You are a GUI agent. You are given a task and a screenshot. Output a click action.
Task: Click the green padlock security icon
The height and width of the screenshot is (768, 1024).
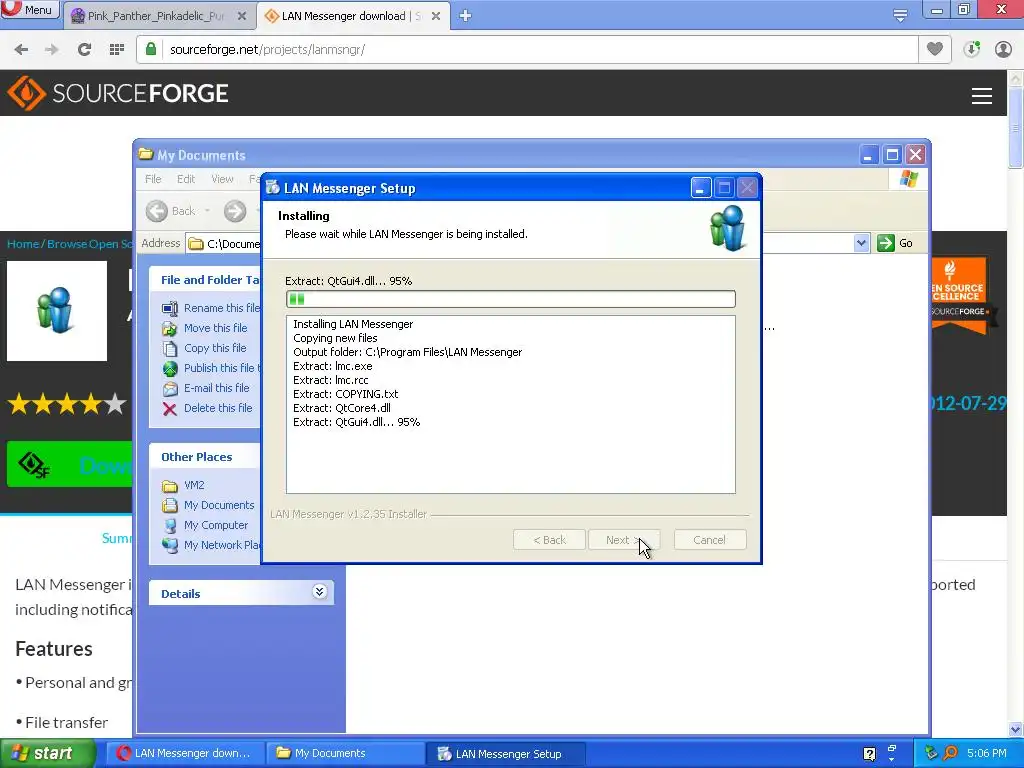coord(151,50)
